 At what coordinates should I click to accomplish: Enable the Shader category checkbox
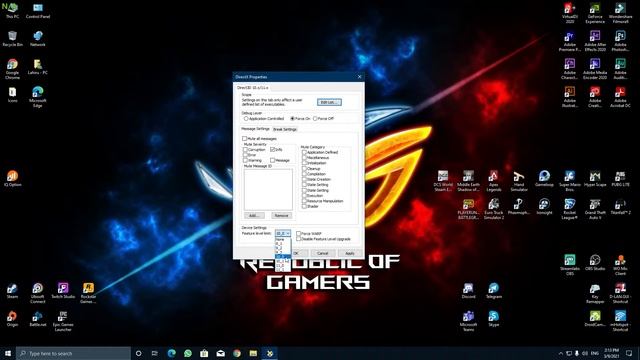click(x=304, y=206)
